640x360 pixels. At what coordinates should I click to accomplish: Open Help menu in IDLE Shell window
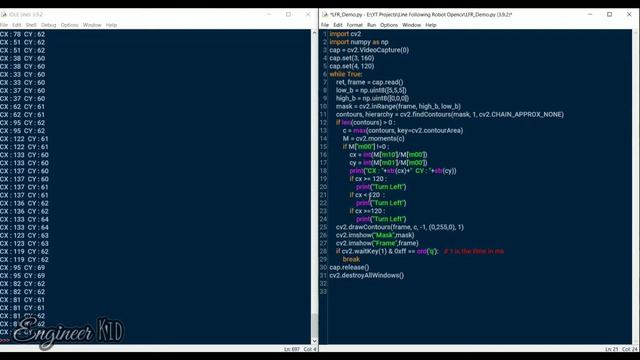coord(111,25)
